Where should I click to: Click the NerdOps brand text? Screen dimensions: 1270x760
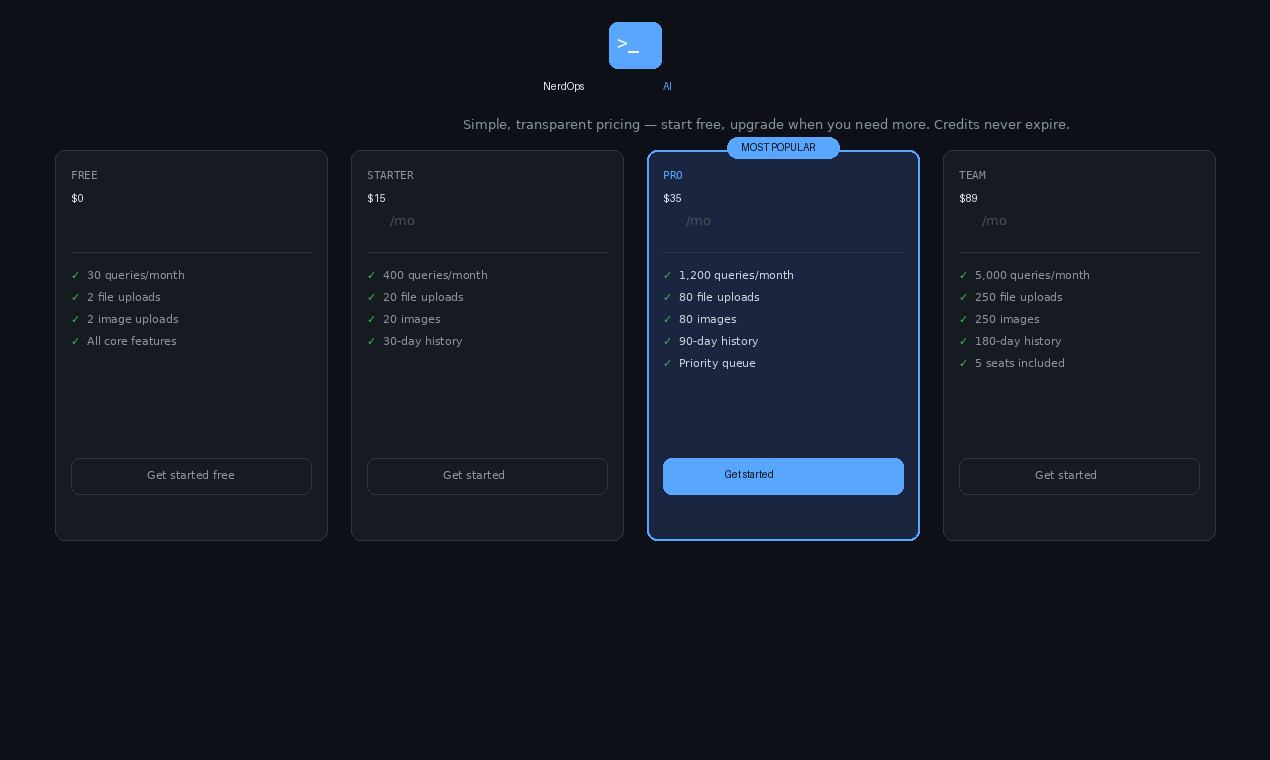click(x=563, y=86)
